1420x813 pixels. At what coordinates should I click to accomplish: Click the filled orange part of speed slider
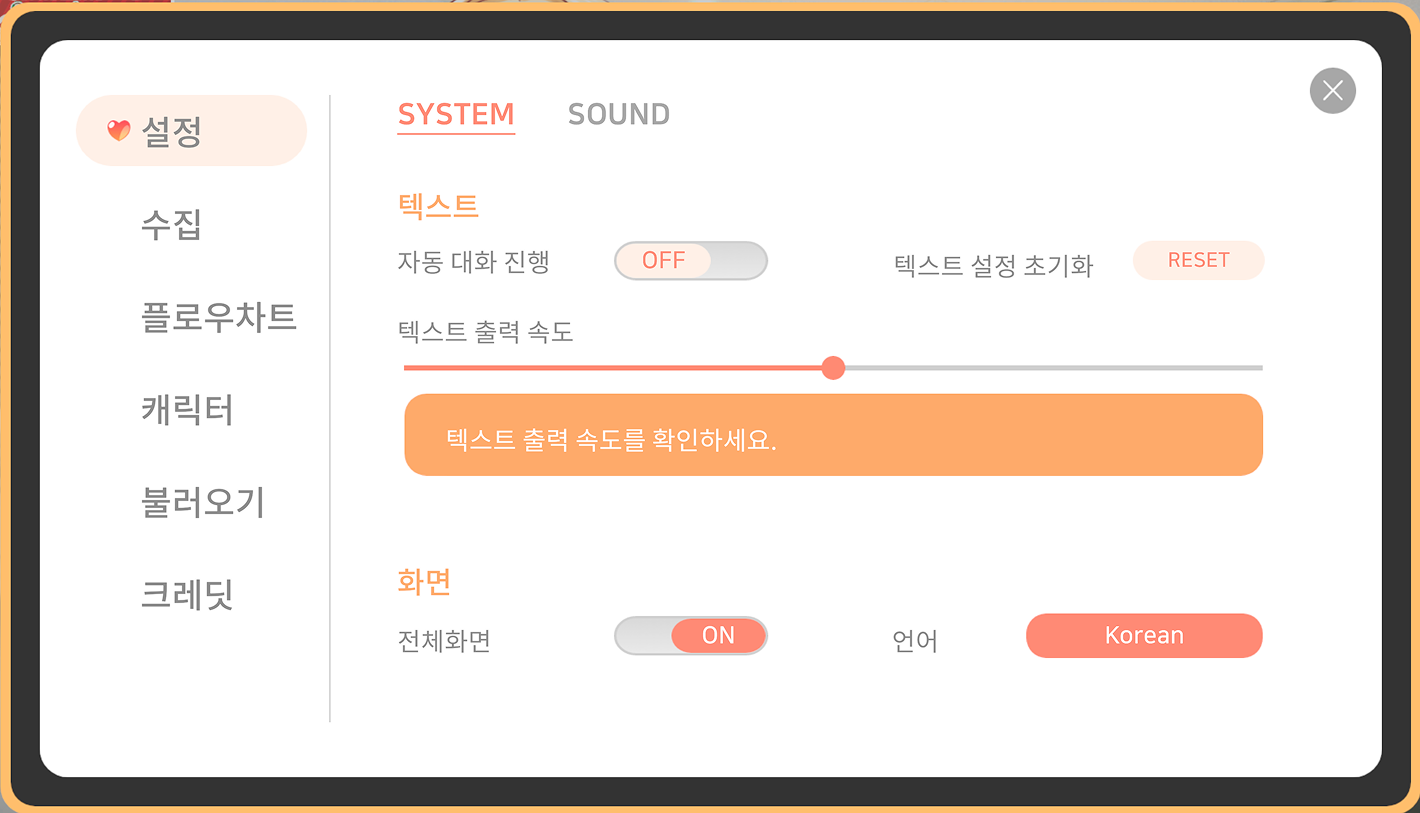[613, 368]
